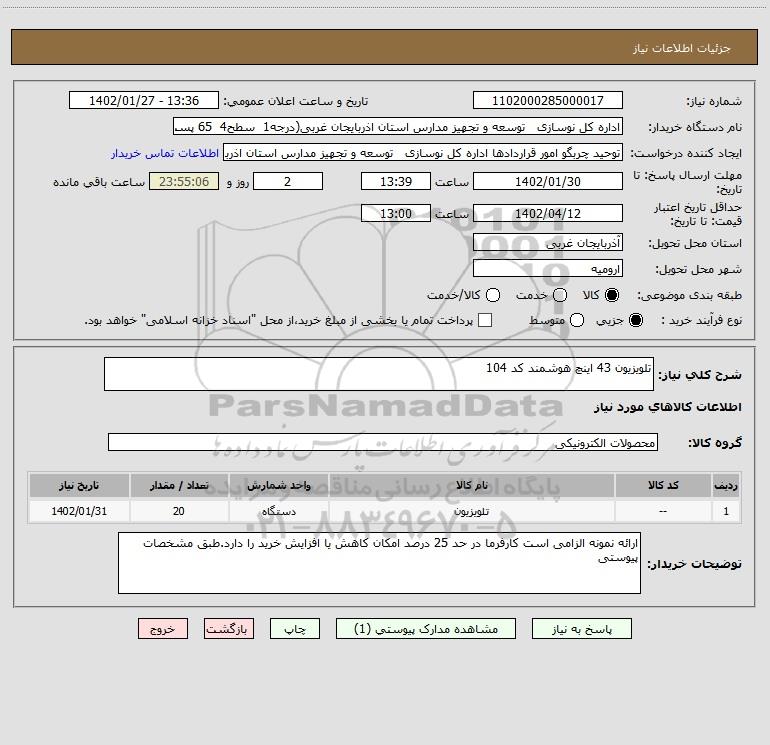Click the پاسخ به نیاز button
Screen dimensions: 770x745
(x=581, y=629)
